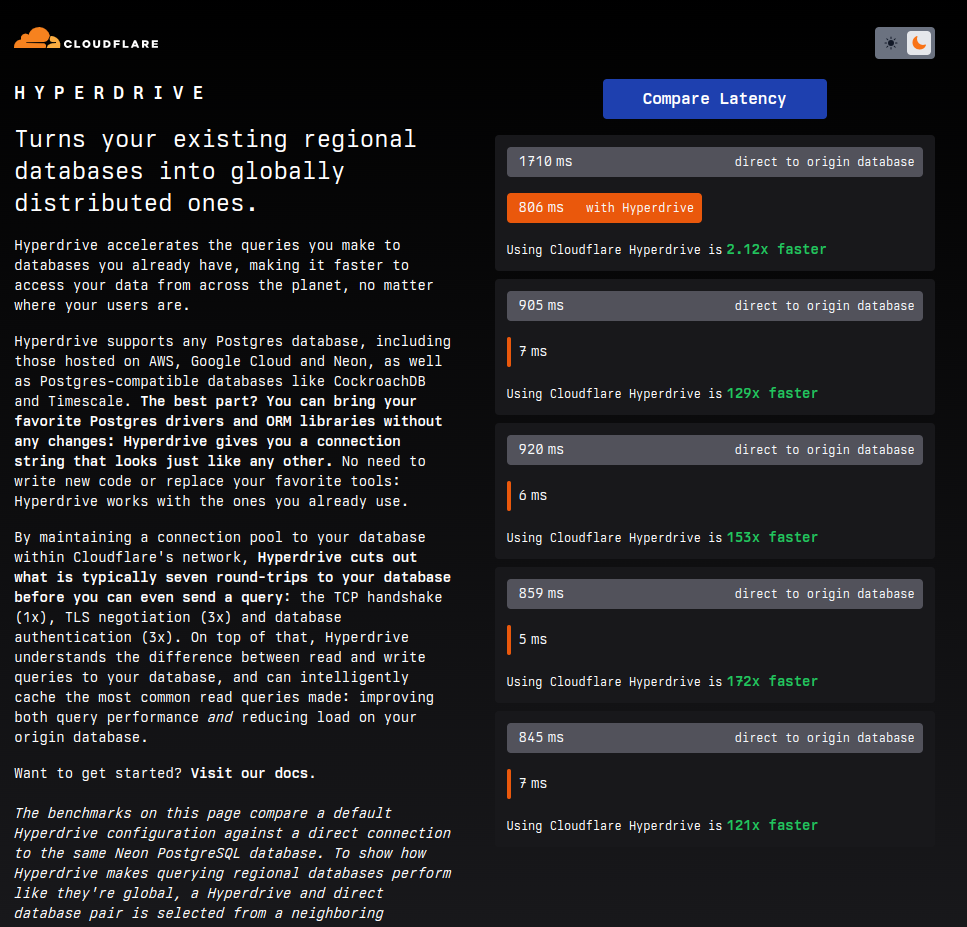967x927 pixels.
Task: Click the Cloudflare cloud logo
Action: [37, 38]
